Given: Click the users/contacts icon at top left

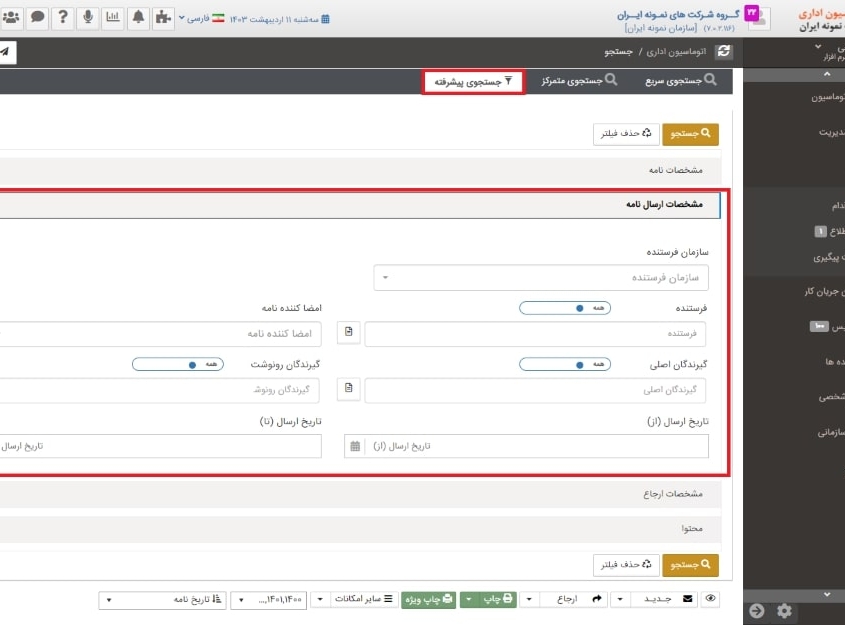Looking at the screenshot, I should click(x=11, y=16).
